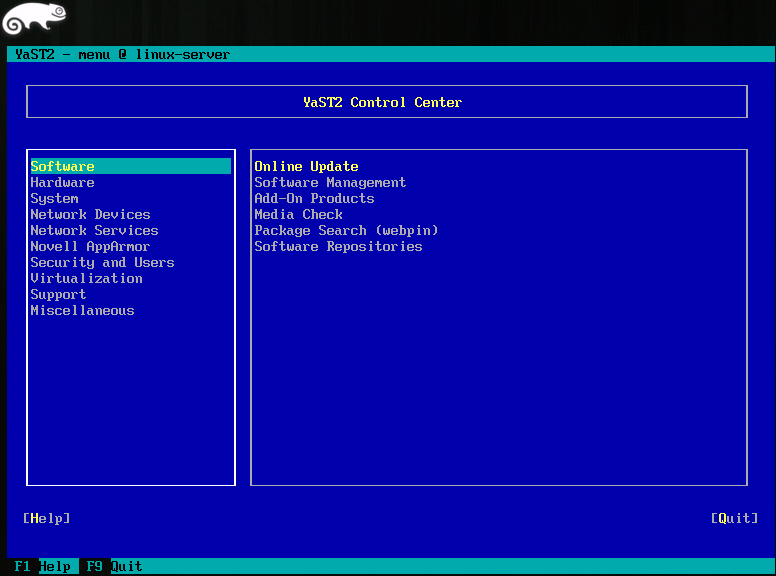Viewport: 776px width, 576px height.
Task: Click F1 Help in bottom bar
Action: (43, 566)
